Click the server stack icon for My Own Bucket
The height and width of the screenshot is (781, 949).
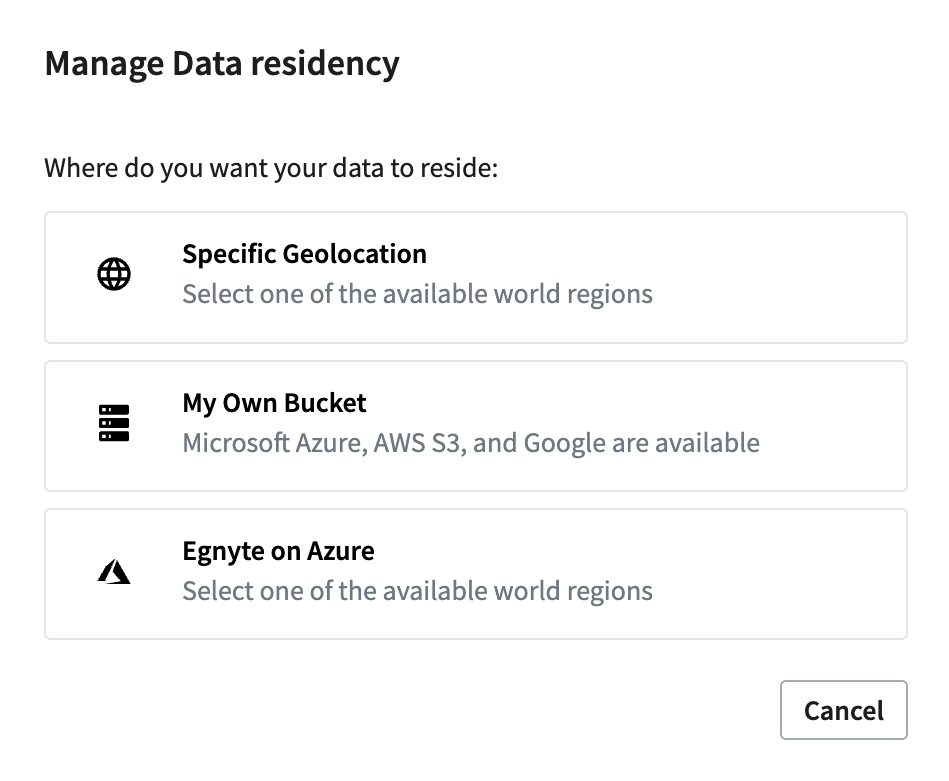tap(114, 423)
